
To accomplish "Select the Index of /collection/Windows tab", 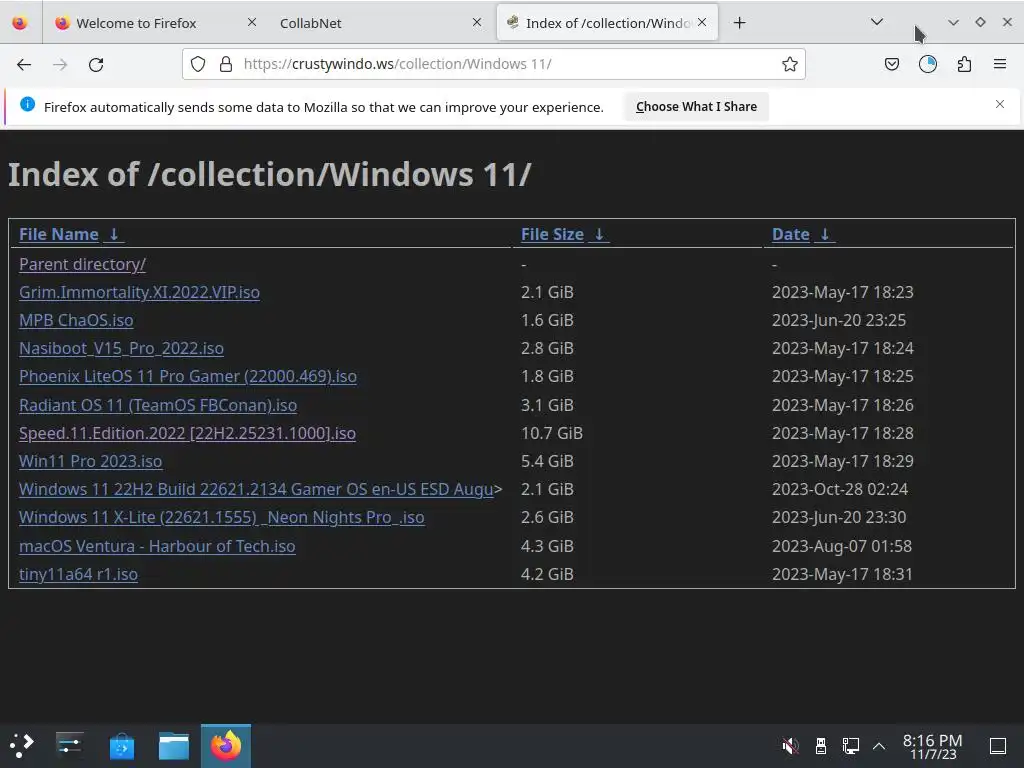I will click(607, 23).
